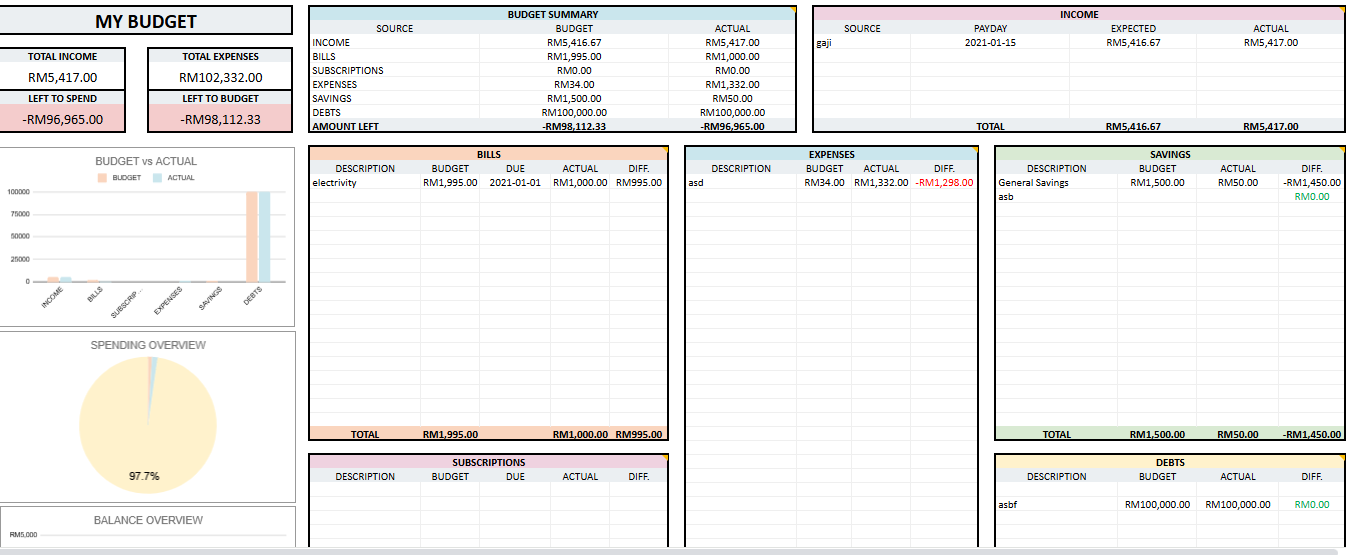Click the 97.7% pie chart label
The image size is (1346, 555).
coord(144,476)
